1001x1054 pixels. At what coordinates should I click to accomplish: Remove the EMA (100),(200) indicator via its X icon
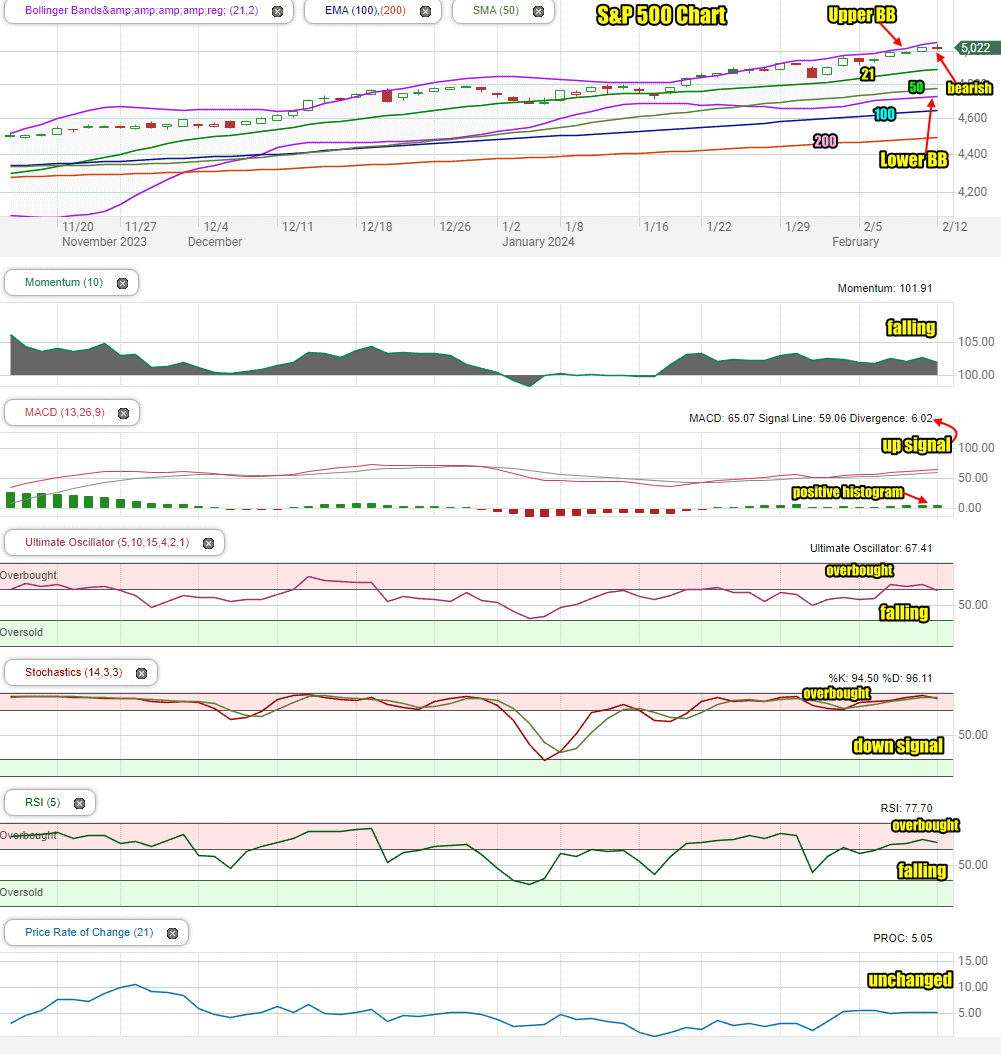(426, 11)
